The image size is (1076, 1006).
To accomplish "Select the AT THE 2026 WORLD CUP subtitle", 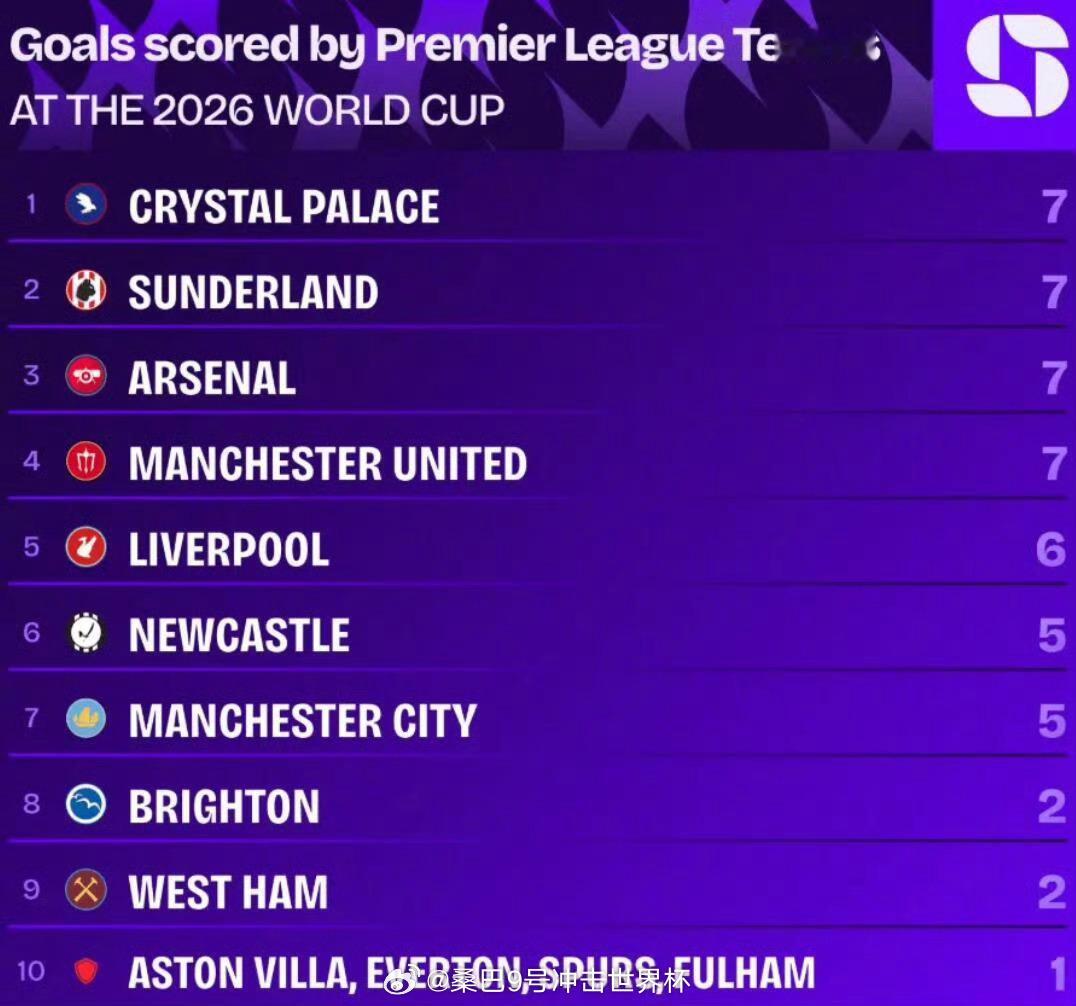I will tap(257, 110).
